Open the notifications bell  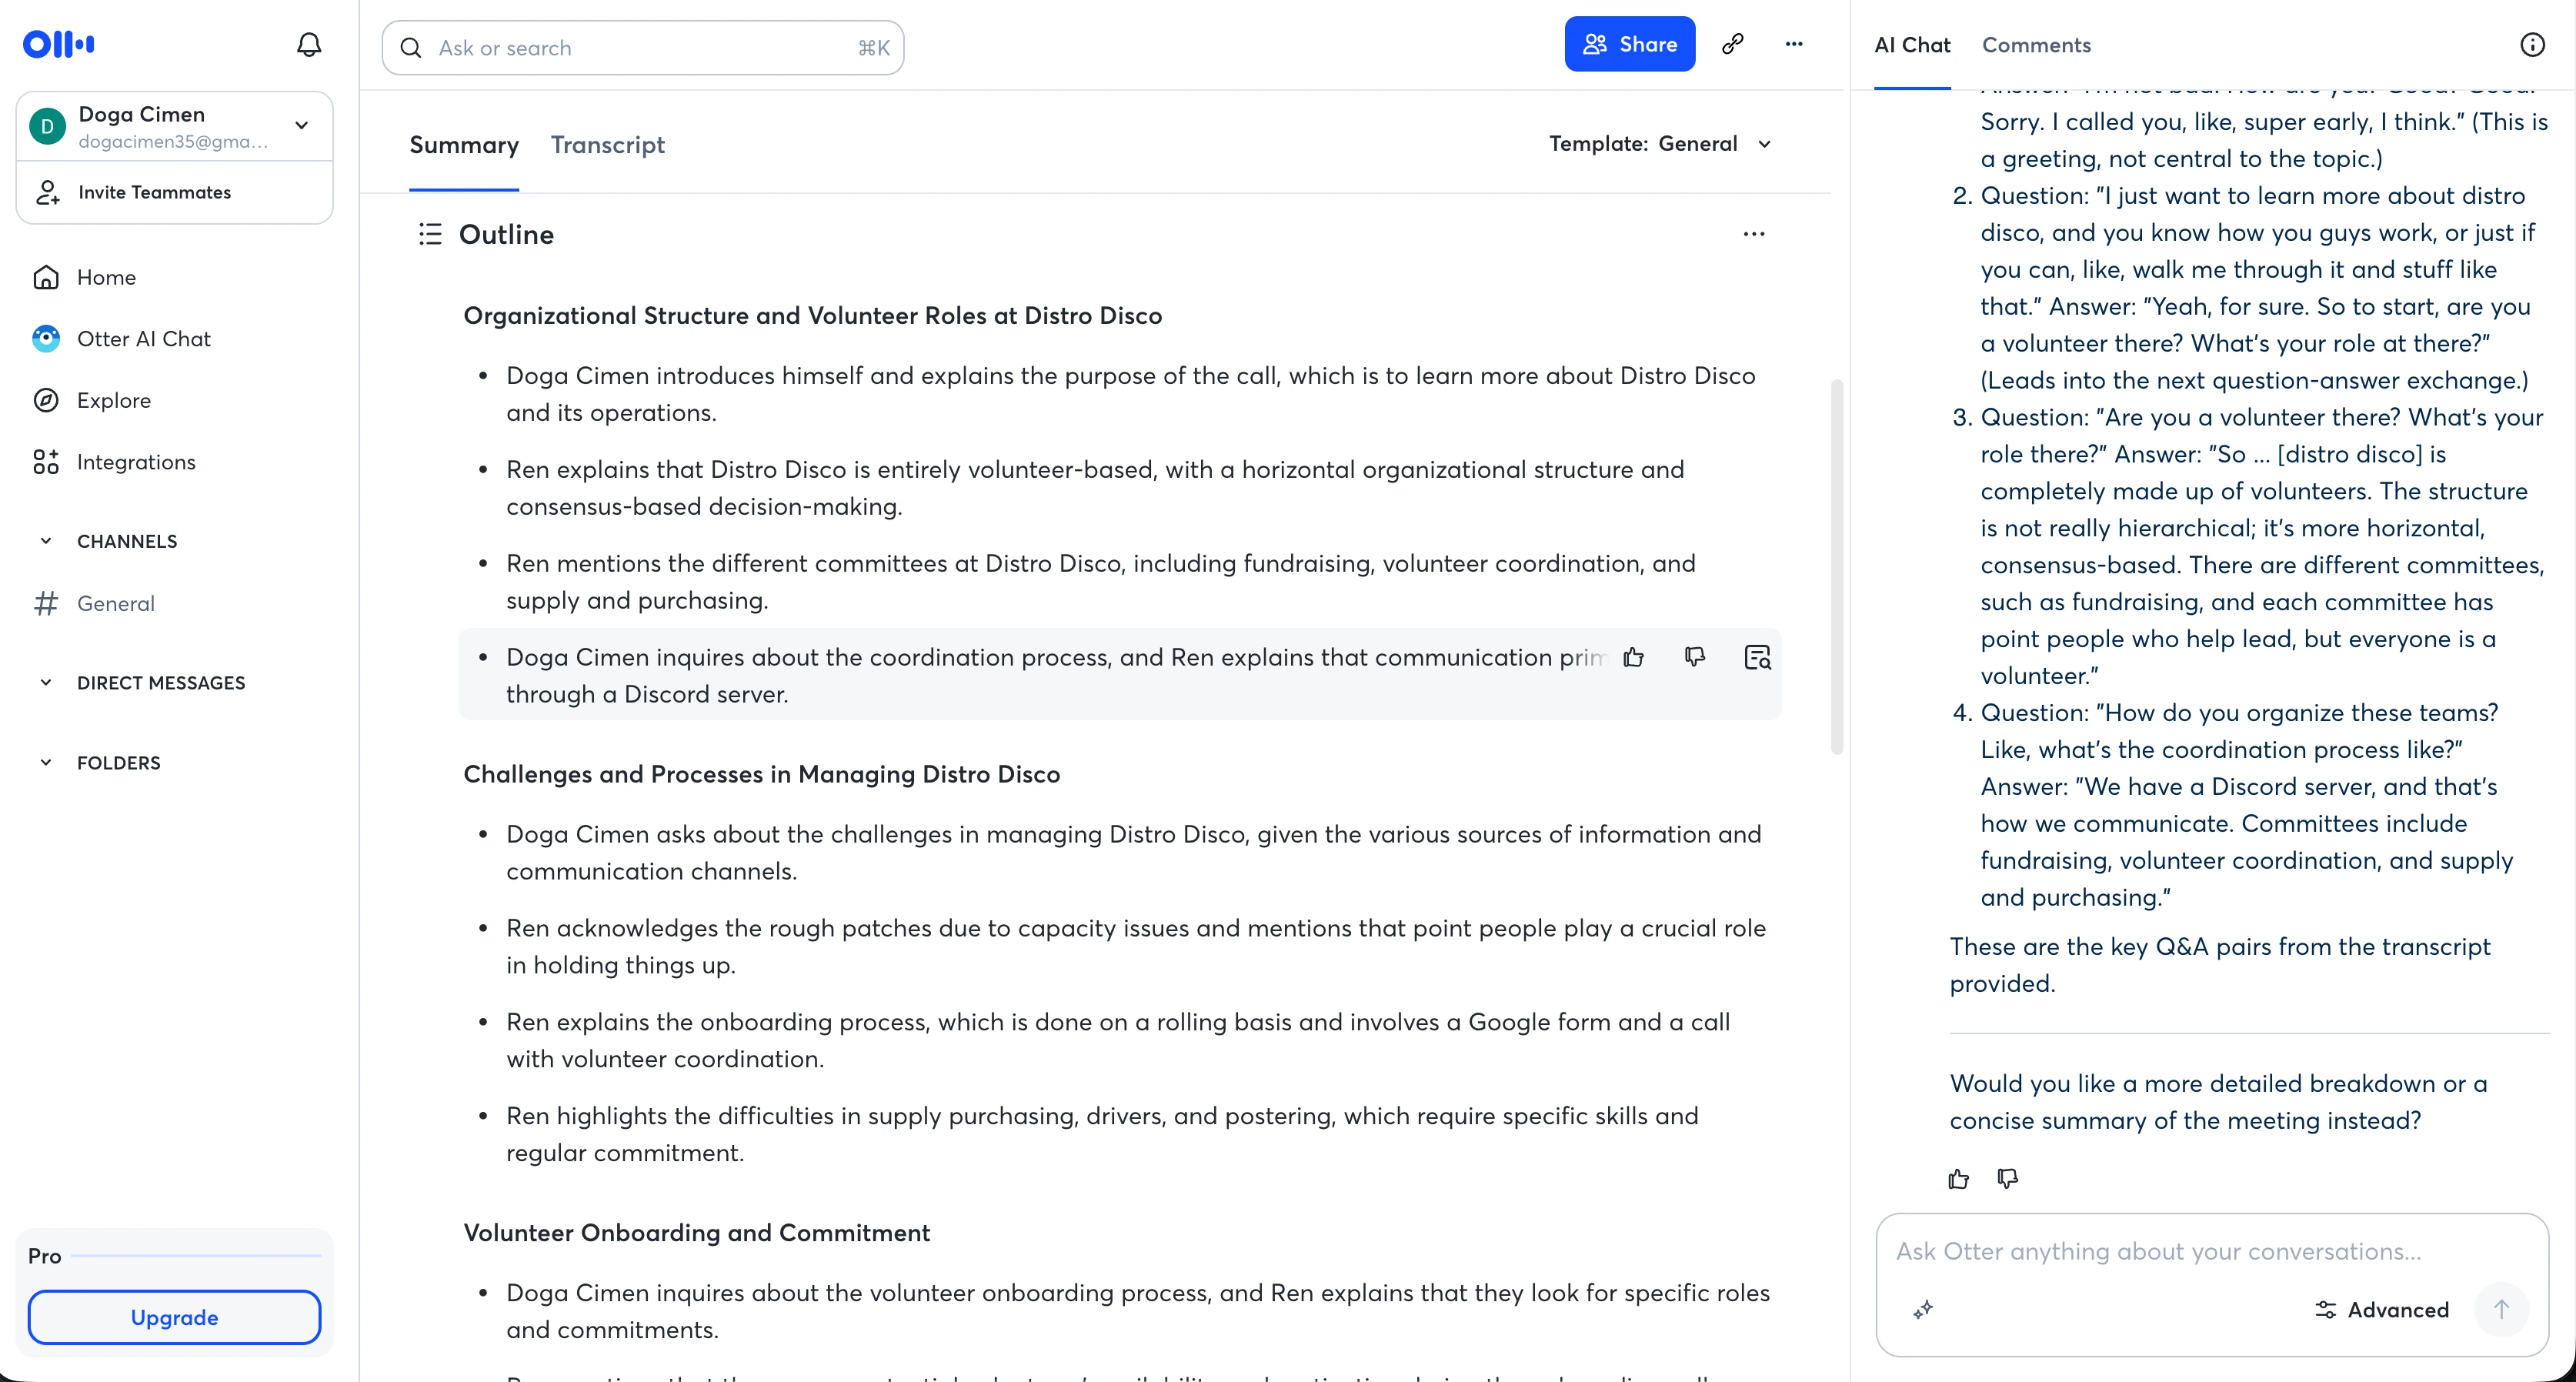click(309, 45)
